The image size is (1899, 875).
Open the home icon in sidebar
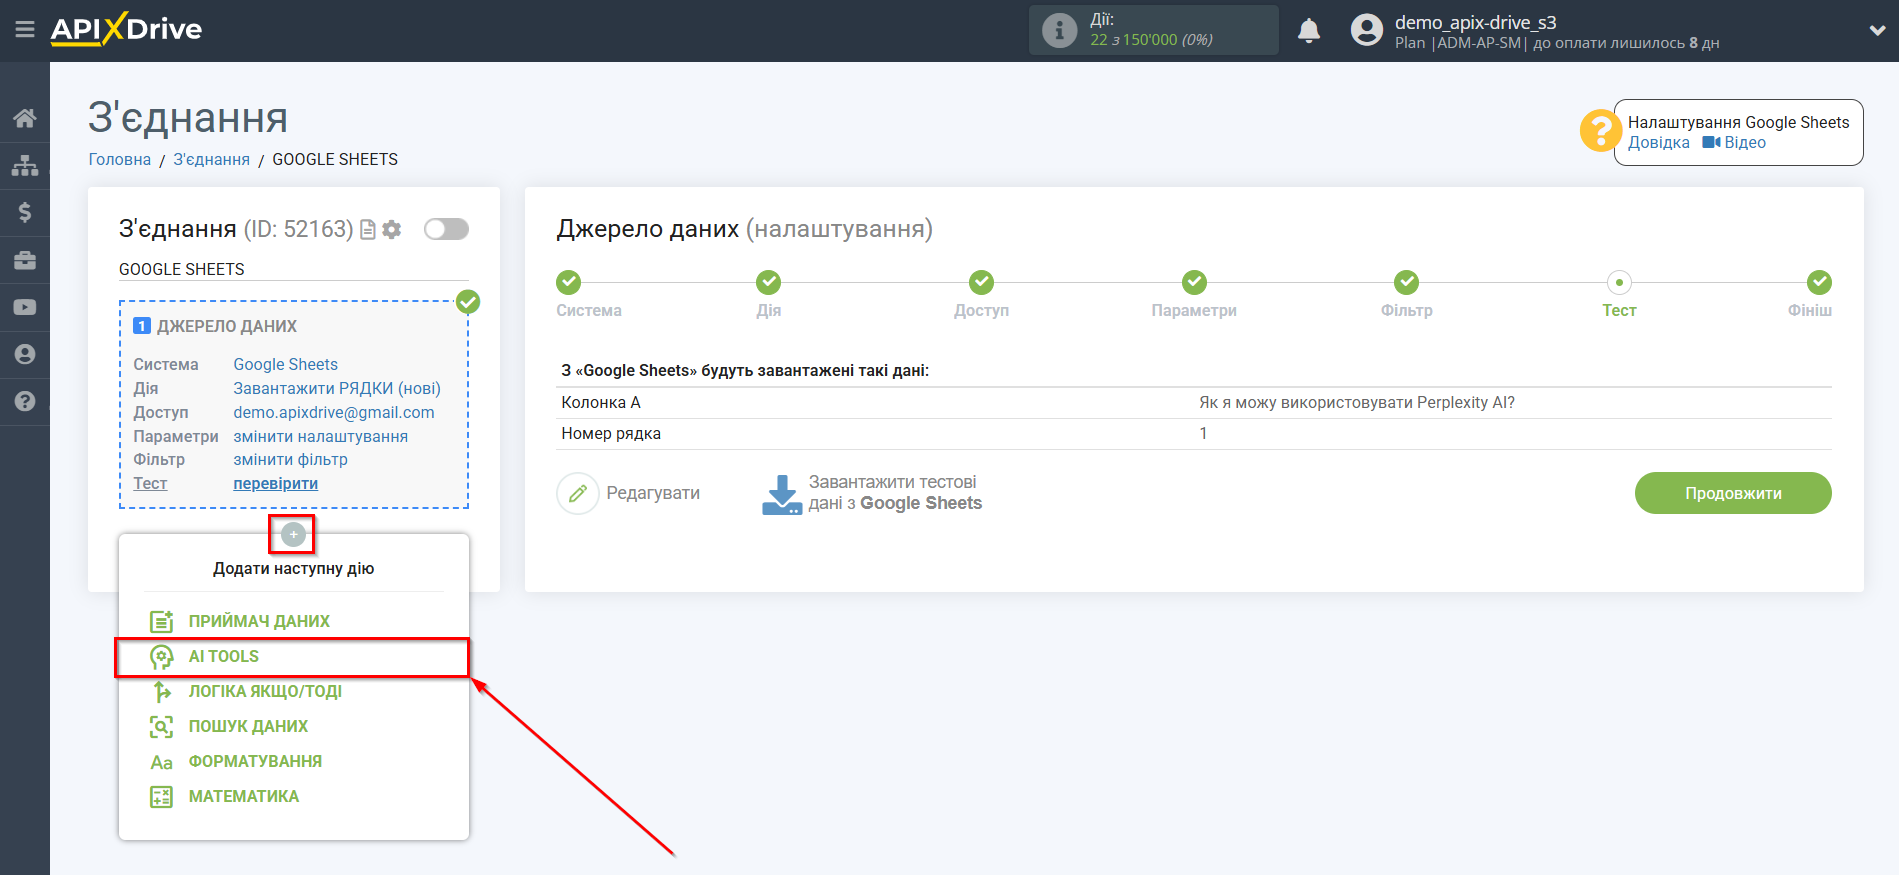pos(25,118)
